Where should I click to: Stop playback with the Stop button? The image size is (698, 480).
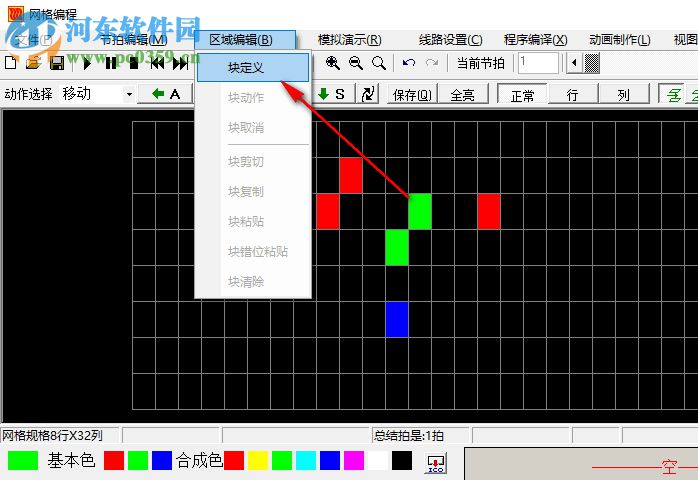tap(134, 63)
